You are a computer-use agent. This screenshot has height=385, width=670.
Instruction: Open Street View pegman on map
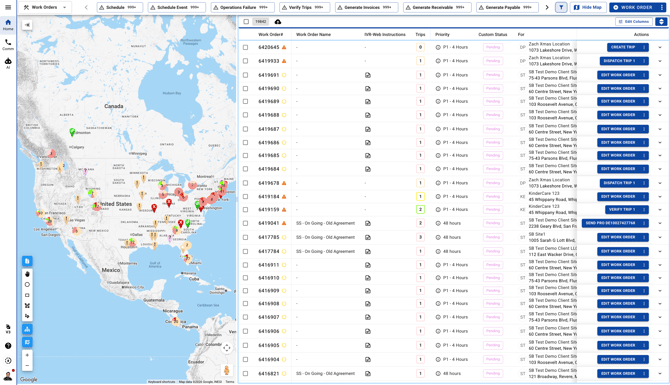click(x=226, y=370)
